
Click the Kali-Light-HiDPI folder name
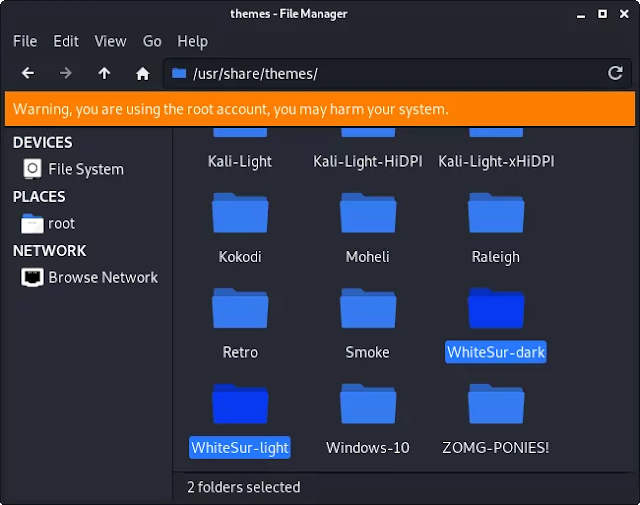[368, 161]
